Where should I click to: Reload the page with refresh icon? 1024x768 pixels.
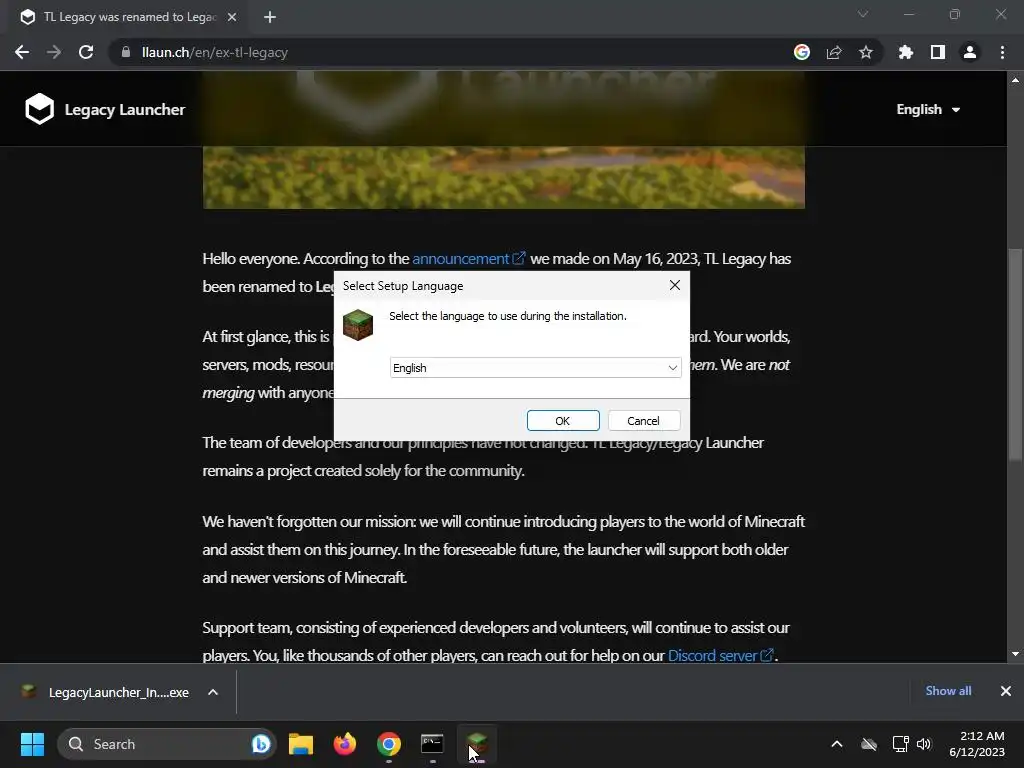(86, 52)
